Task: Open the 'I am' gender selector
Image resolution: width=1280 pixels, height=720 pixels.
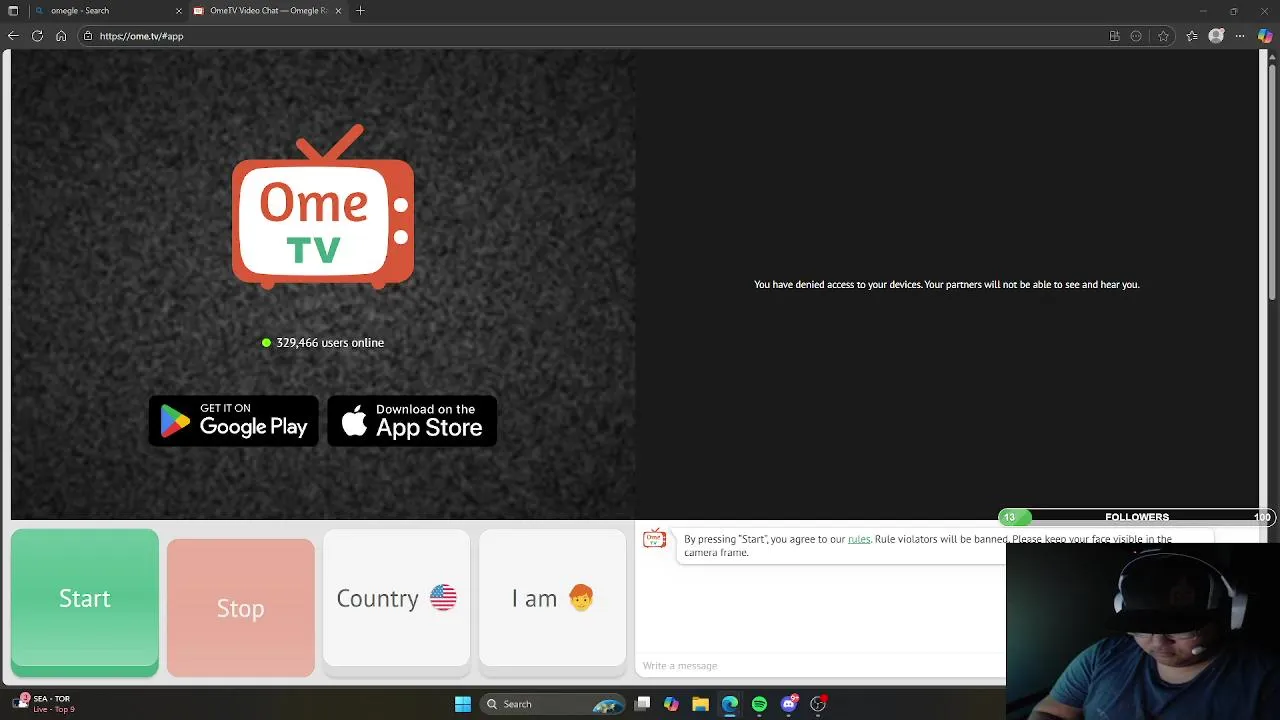Action: [x=552, y=599]
